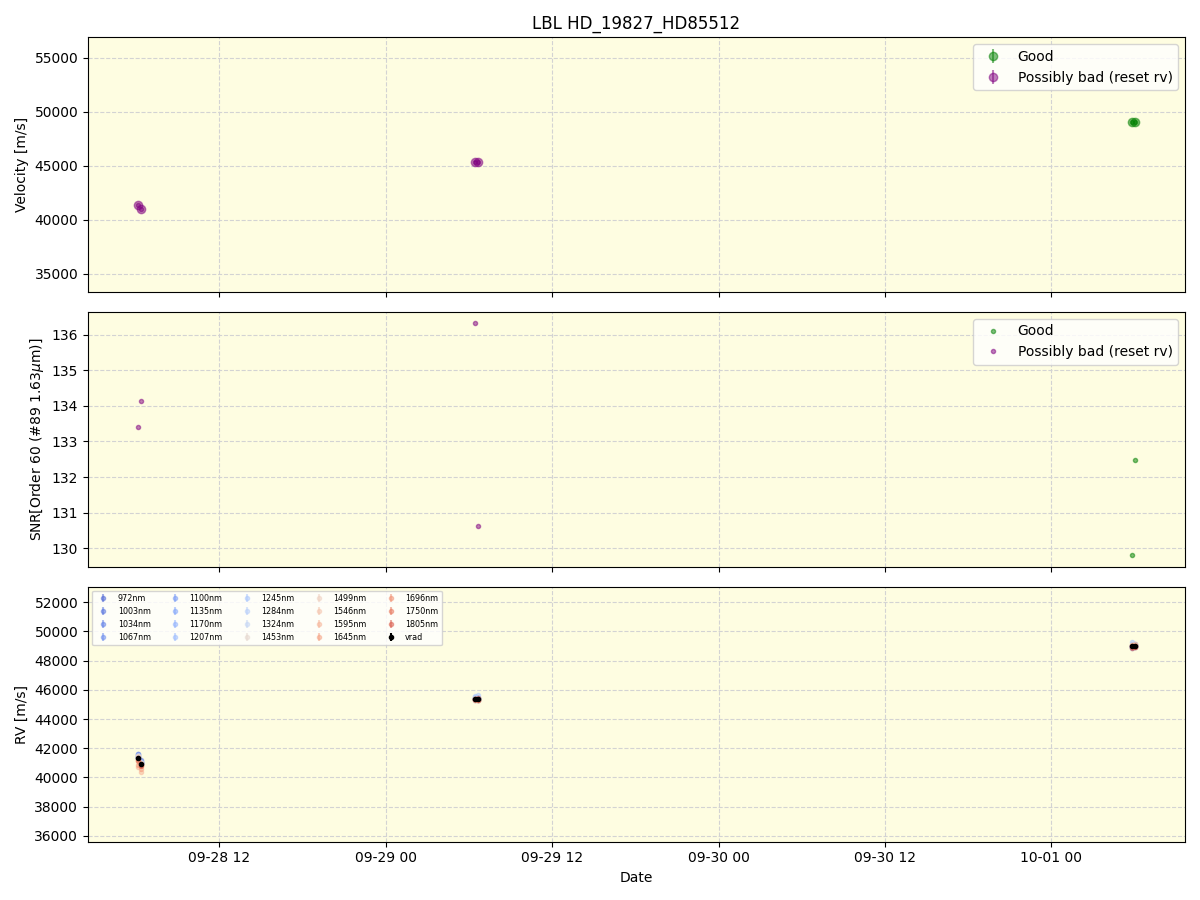This screenshot has width=1200, height=900.
Task: Click the RV [m/s] y-axis label
Action: (x=21, y=714)
